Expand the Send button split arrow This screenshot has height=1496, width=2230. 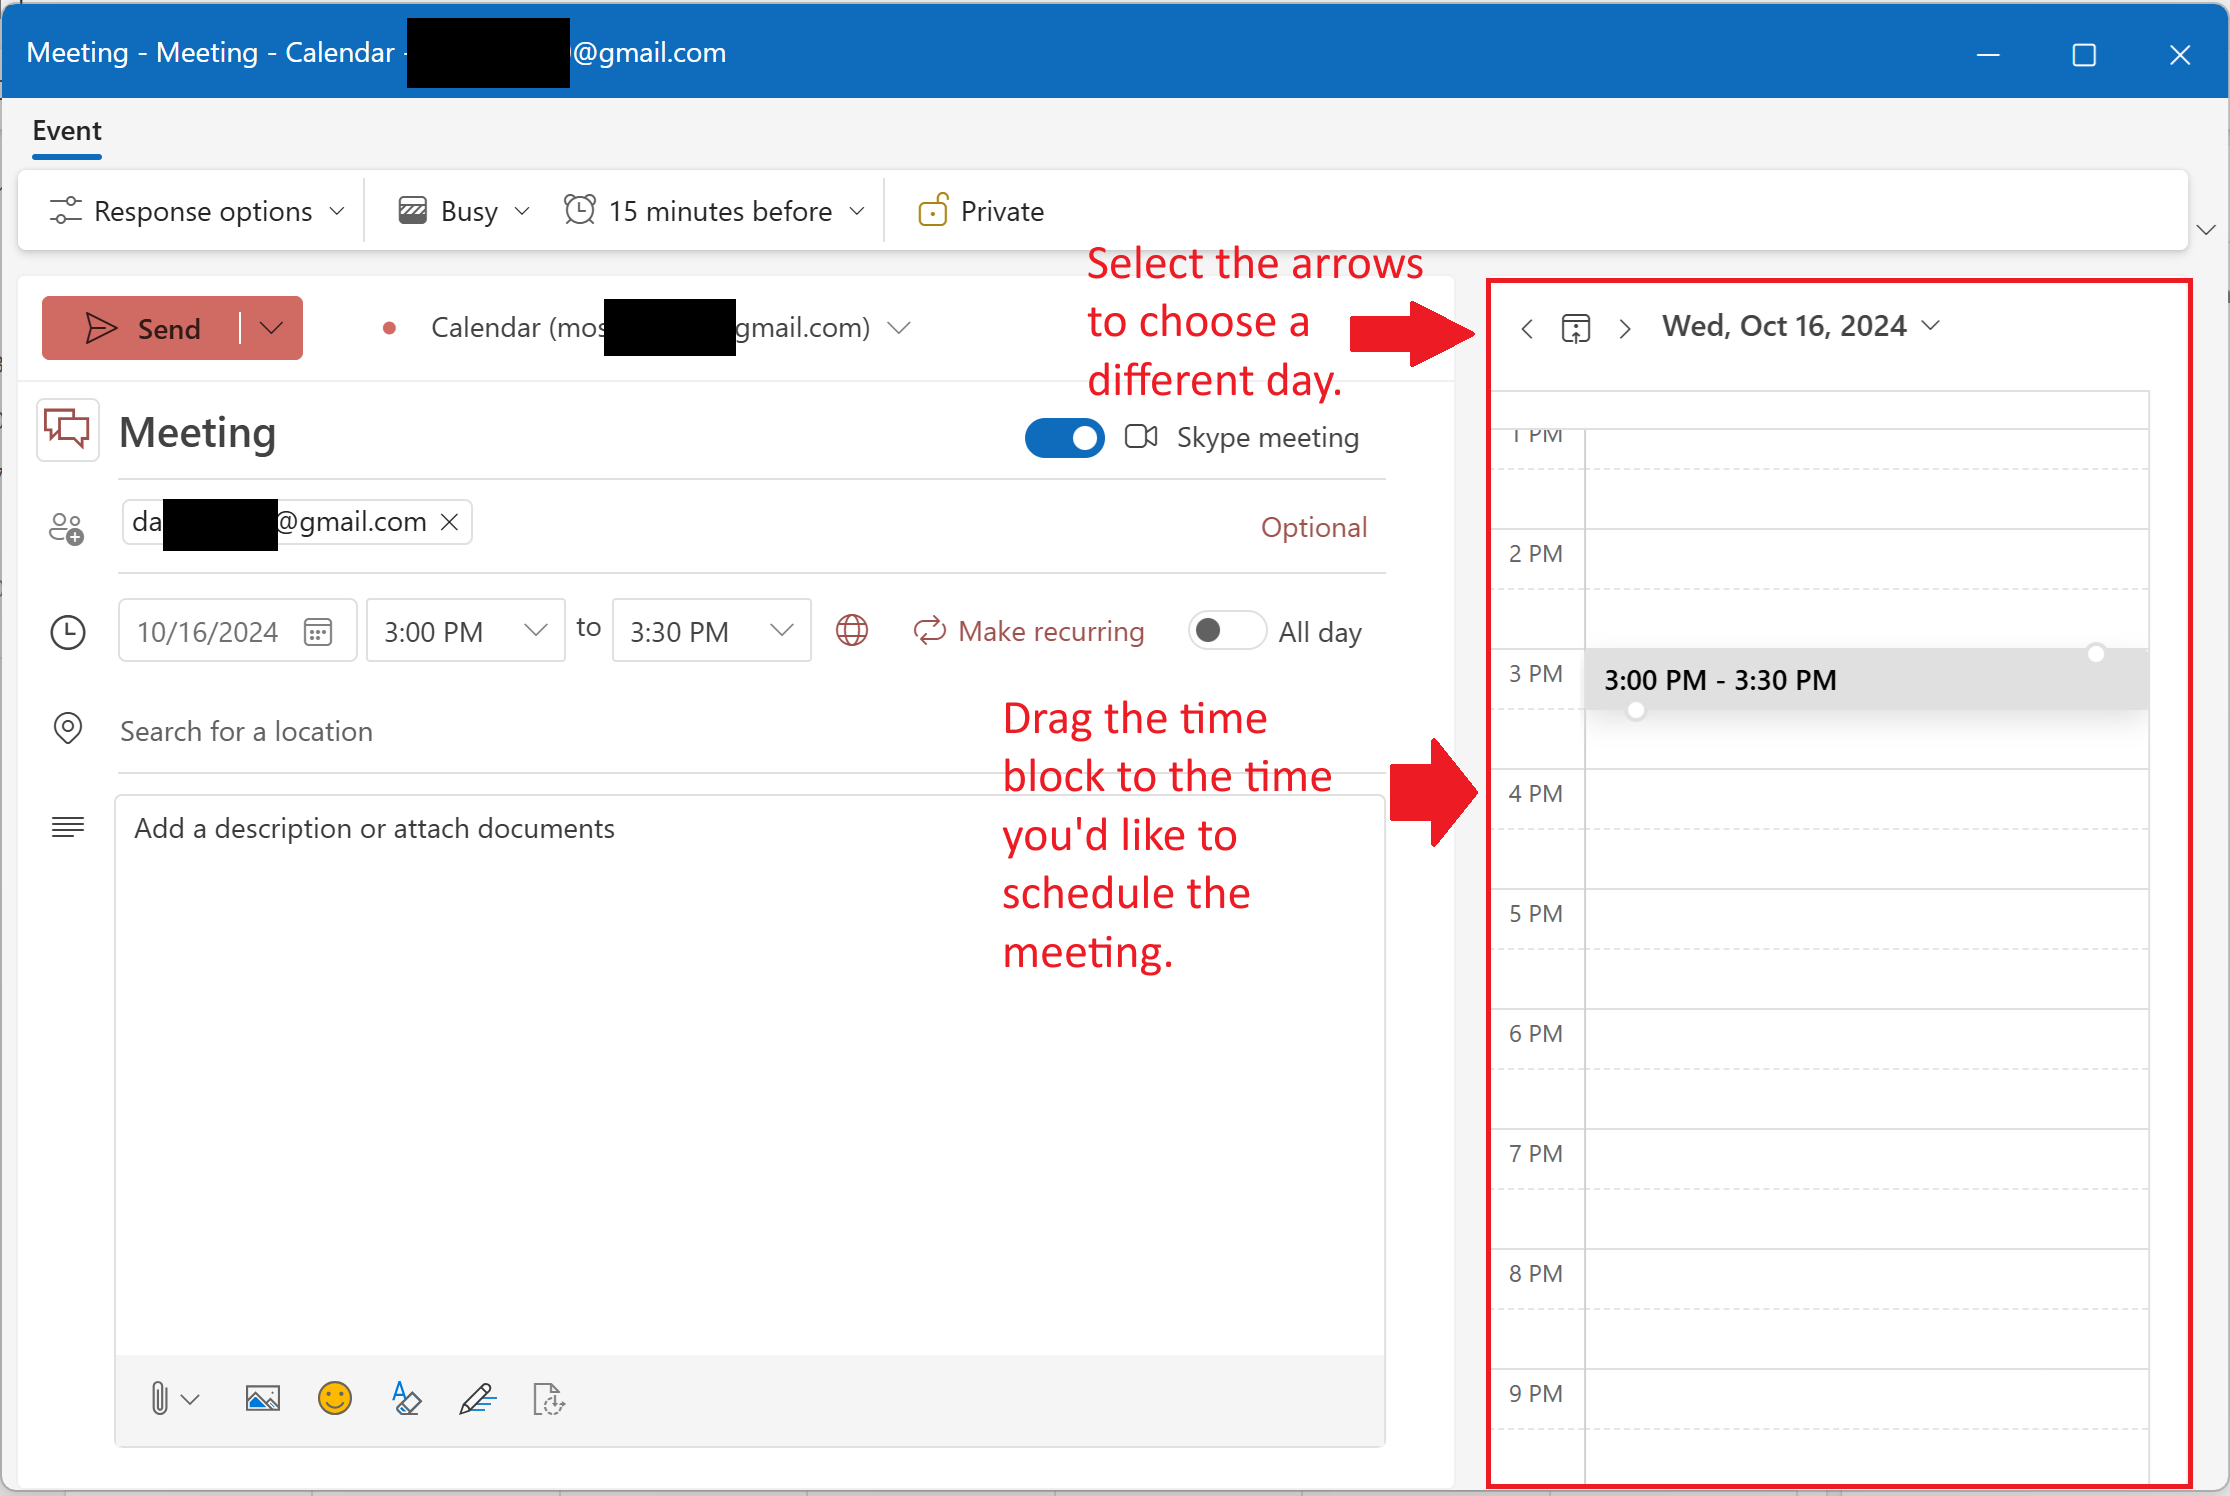click(x=271, y=328)
